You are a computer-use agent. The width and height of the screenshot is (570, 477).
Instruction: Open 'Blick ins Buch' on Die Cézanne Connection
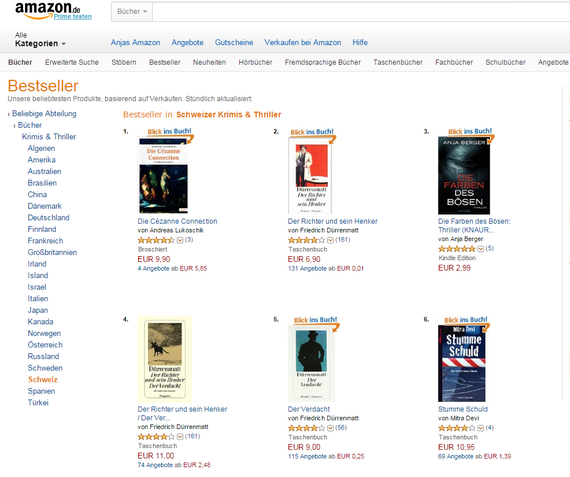tap(169, 132)
